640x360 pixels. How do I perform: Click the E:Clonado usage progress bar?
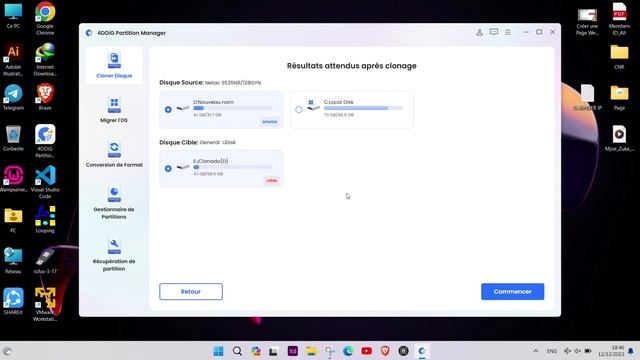tap(233, 167)
